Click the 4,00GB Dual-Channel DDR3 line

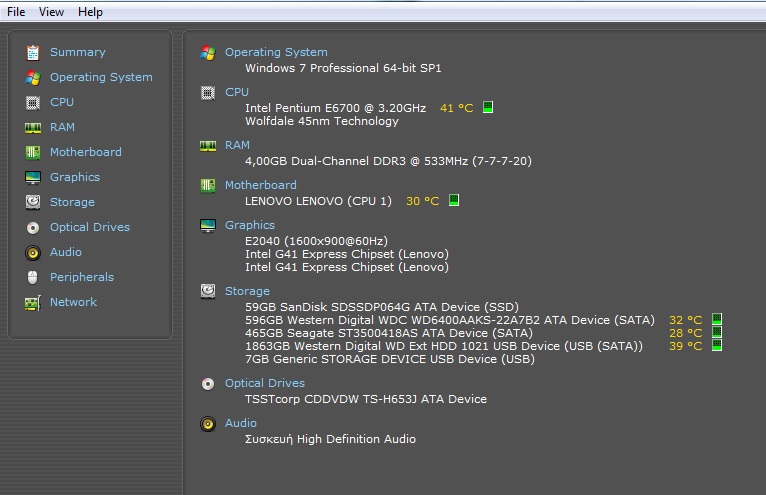[x=388, y=161]
